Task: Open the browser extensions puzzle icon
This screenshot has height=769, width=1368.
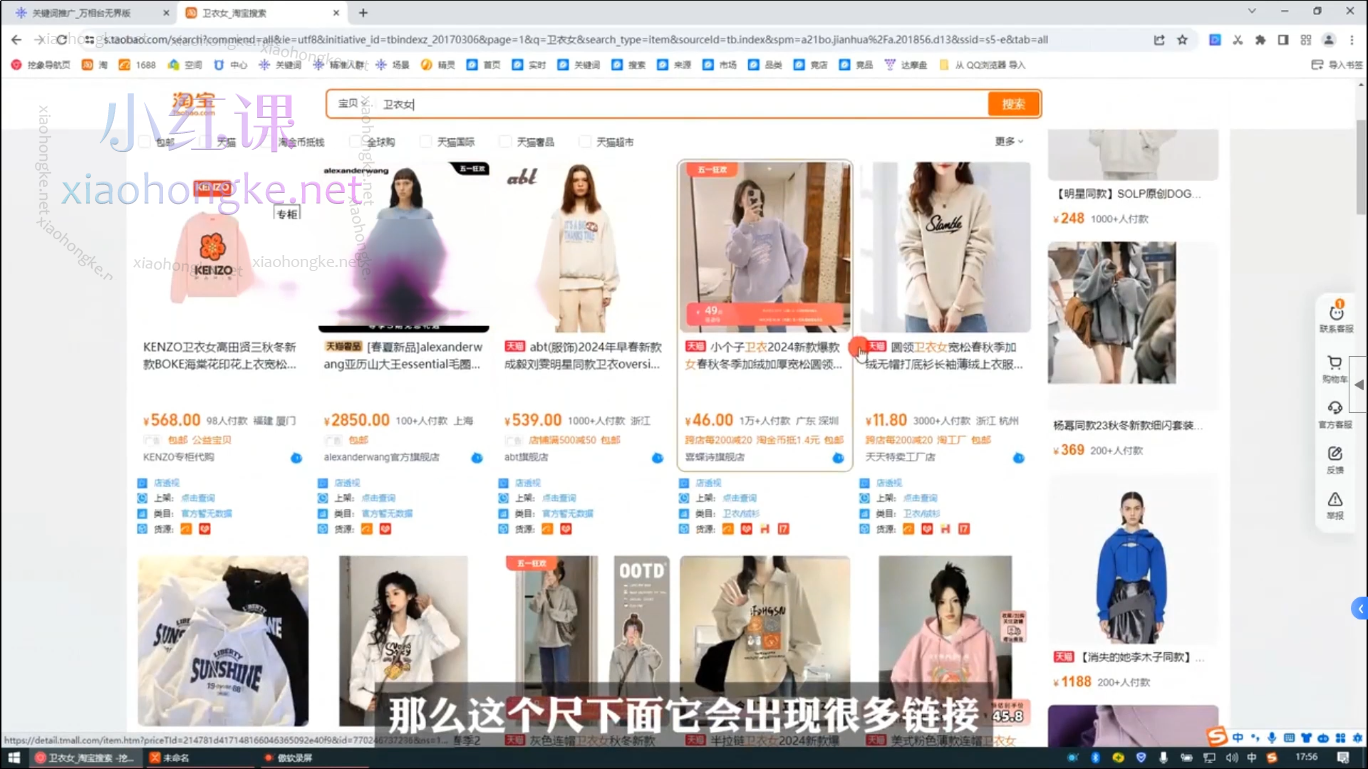Action: click(1260, 40)
